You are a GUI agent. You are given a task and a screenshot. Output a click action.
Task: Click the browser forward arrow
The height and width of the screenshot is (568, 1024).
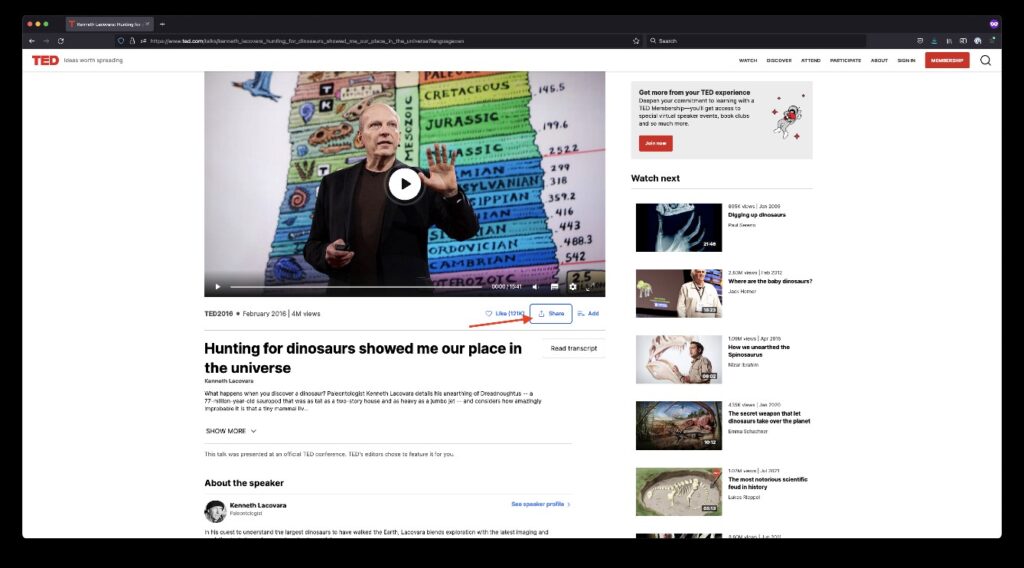pyautogui.click(x=46, y=40)
